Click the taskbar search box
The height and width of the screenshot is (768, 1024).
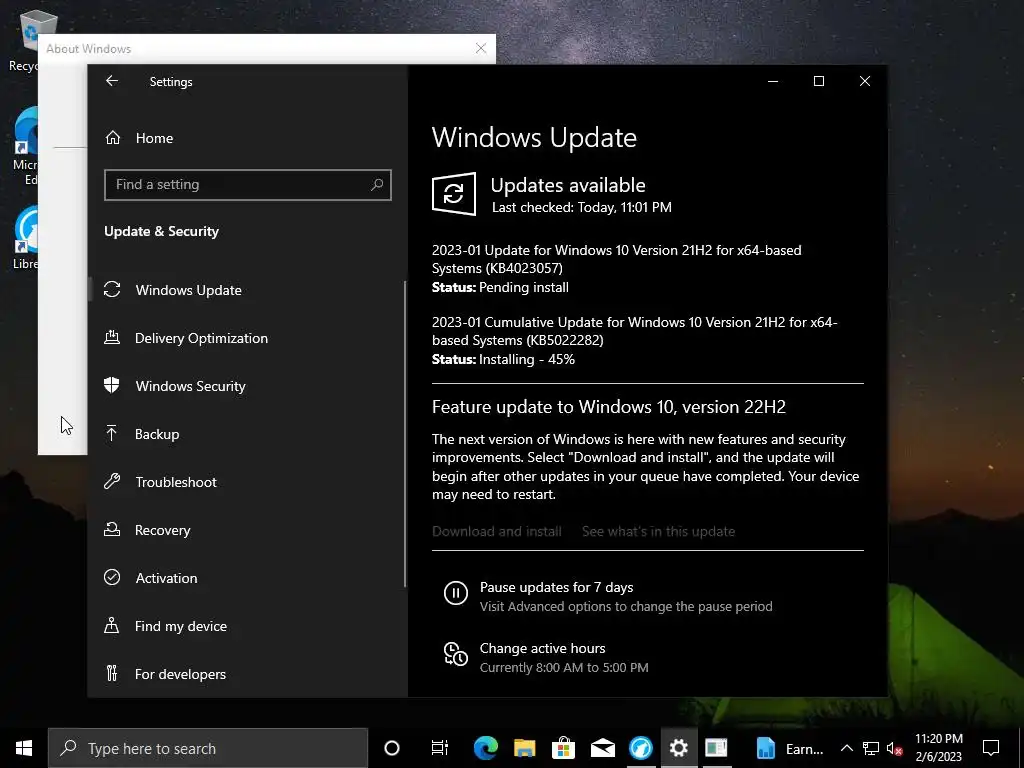tap(208, 748)
